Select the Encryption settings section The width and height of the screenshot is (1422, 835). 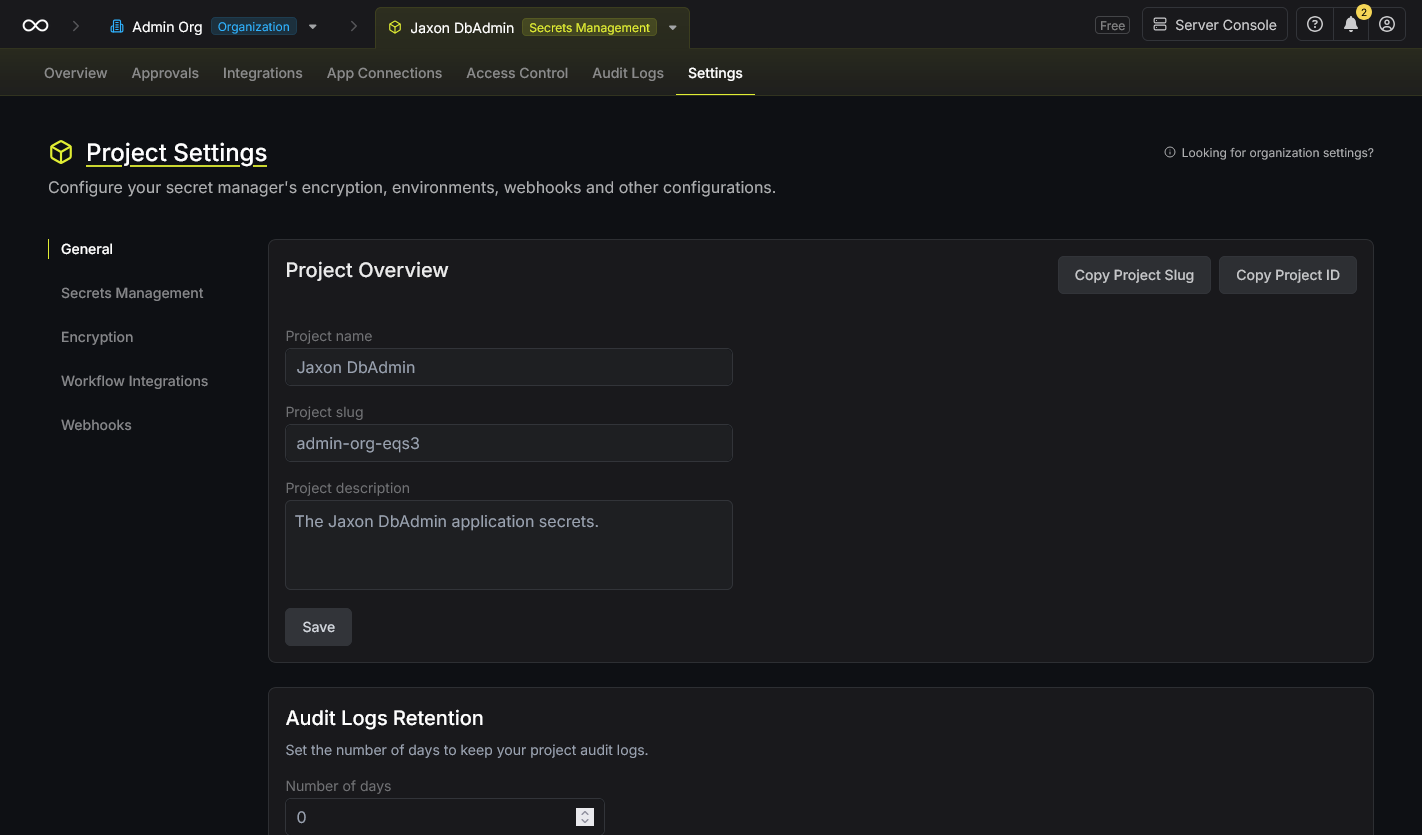point(97,337)
